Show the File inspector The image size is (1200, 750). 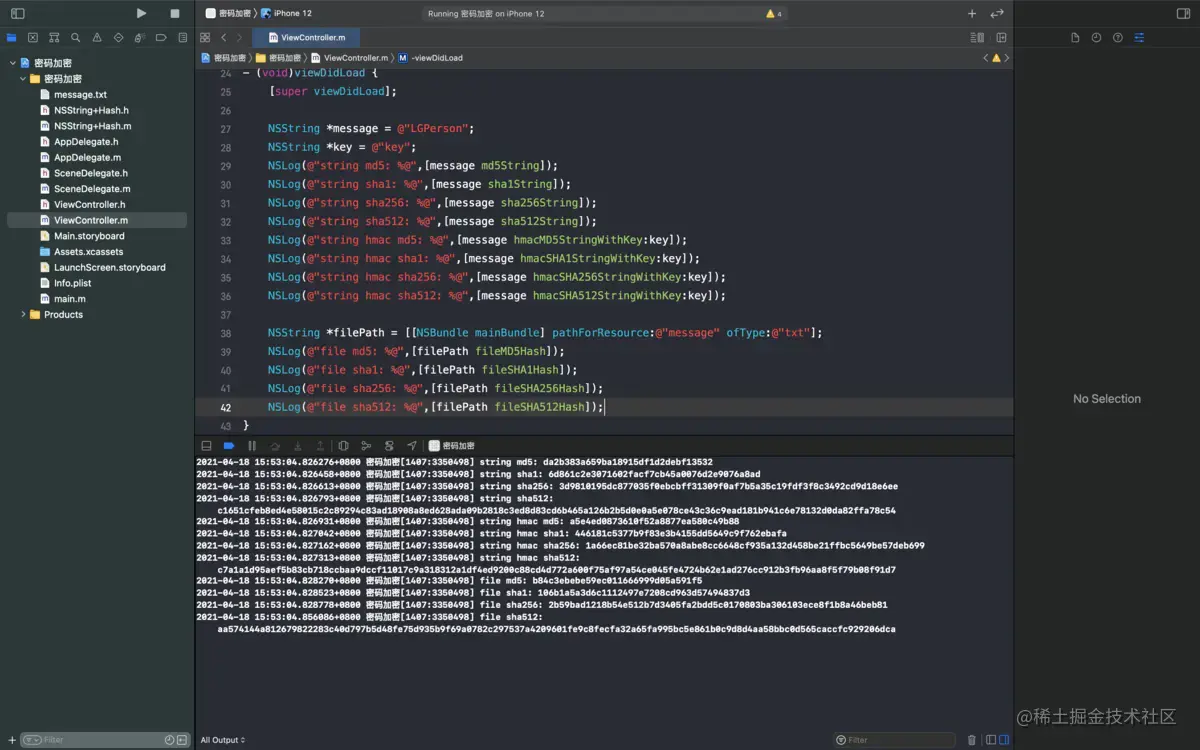(x=1075, y=37)
